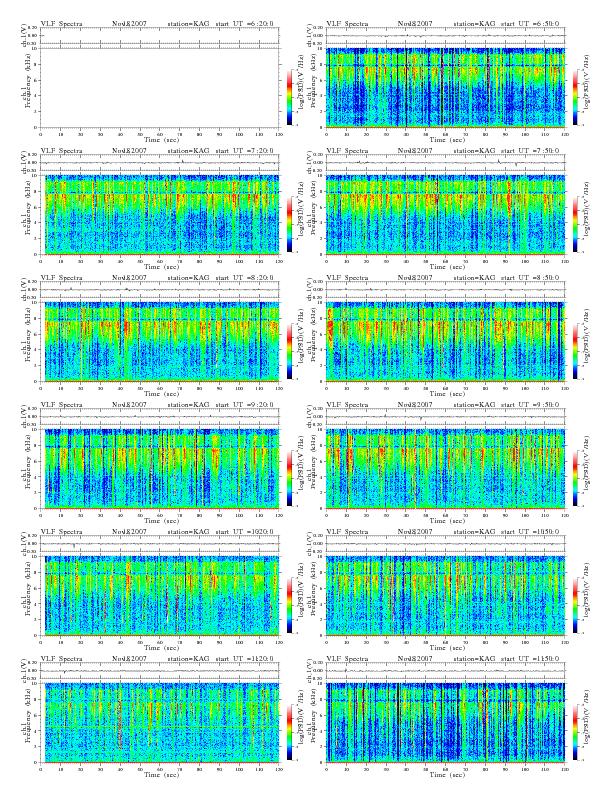The height and width of the screenshot is (792, 612).
Task: Click the PSD color bar beside the 6:20:0 panel
Action: (x=289, y=97)
